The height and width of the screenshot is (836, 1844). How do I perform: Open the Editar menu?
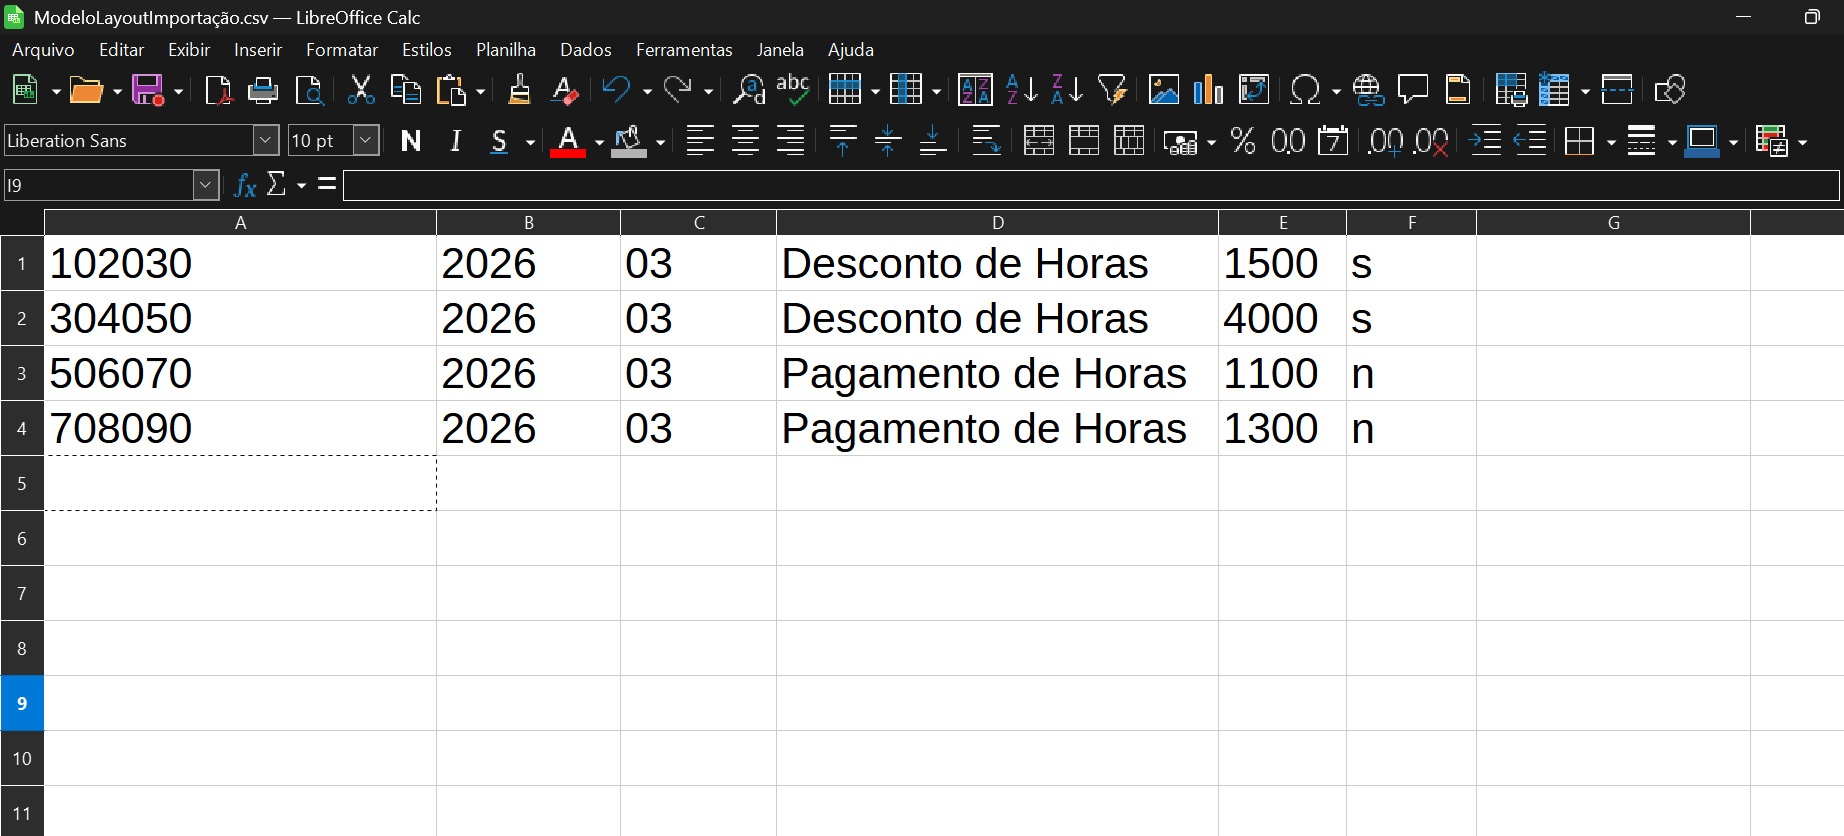click(x=121, y=50)
